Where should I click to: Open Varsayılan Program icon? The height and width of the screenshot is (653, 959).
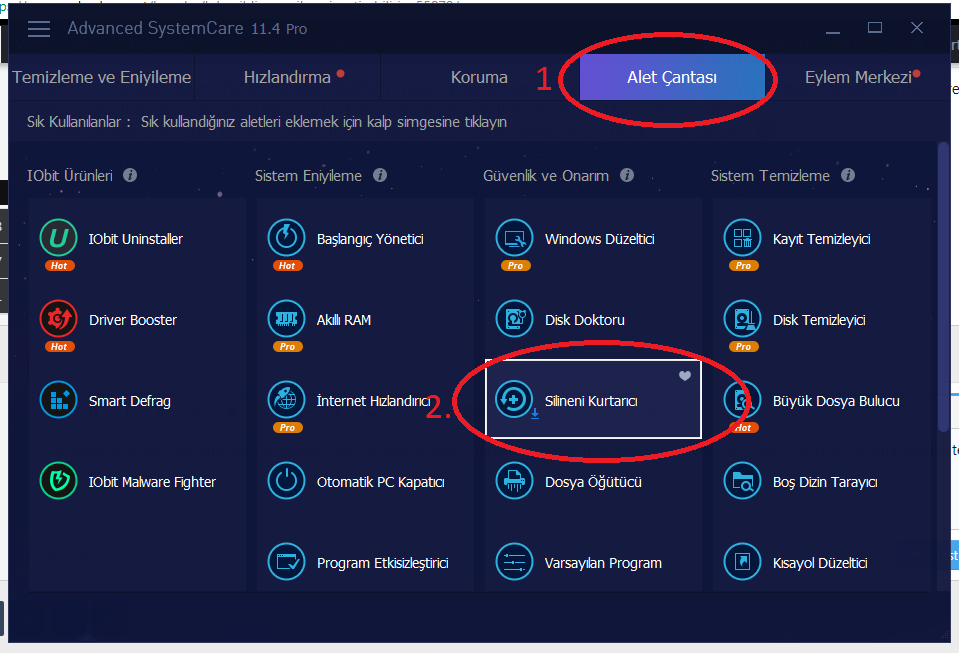coord(514,562)
